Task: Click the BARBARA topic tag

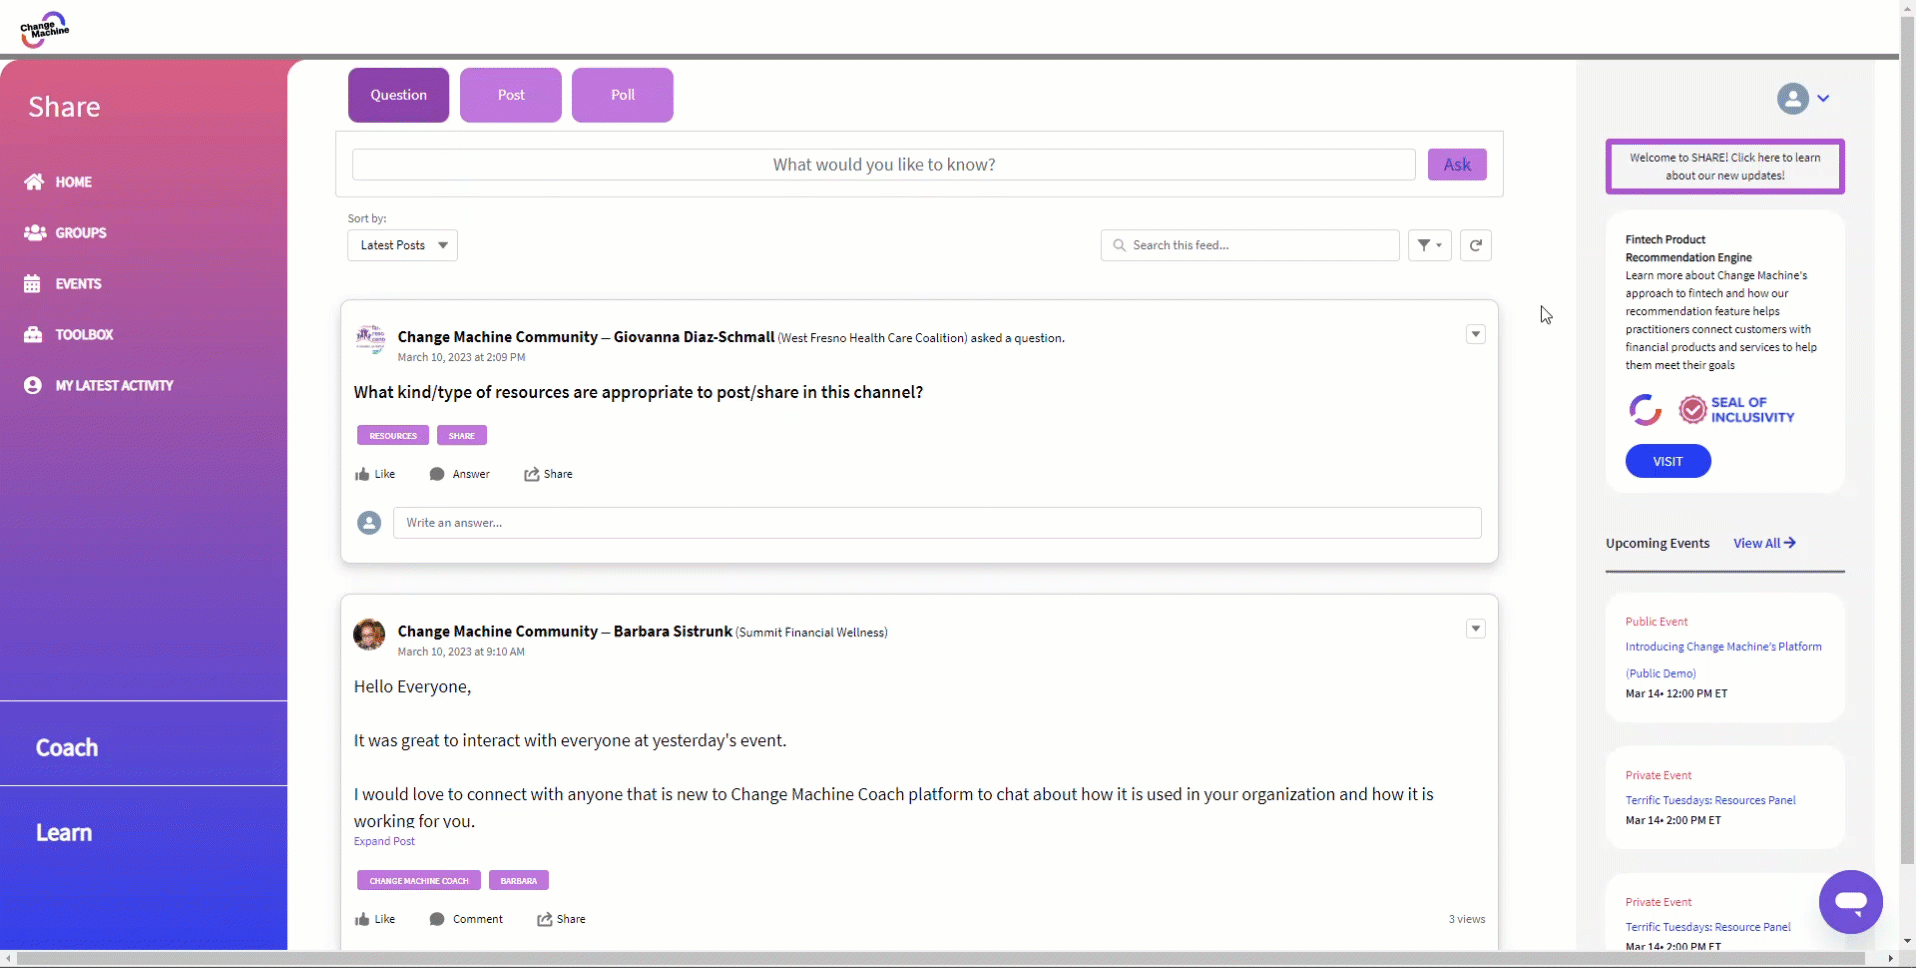Action: [518, 881]
